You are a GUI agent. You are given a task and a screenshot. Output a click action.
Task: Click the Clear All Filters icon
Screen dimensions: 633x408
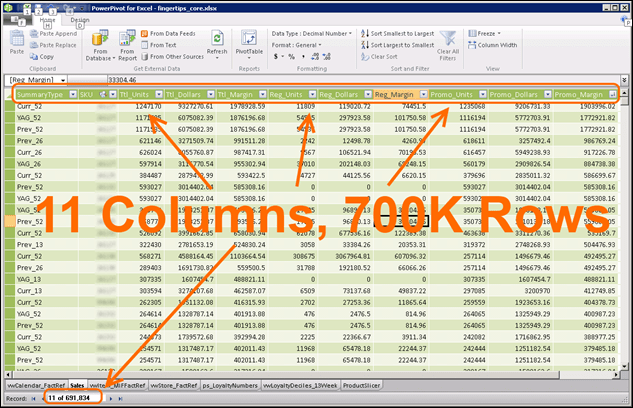[x=448, y=40]
